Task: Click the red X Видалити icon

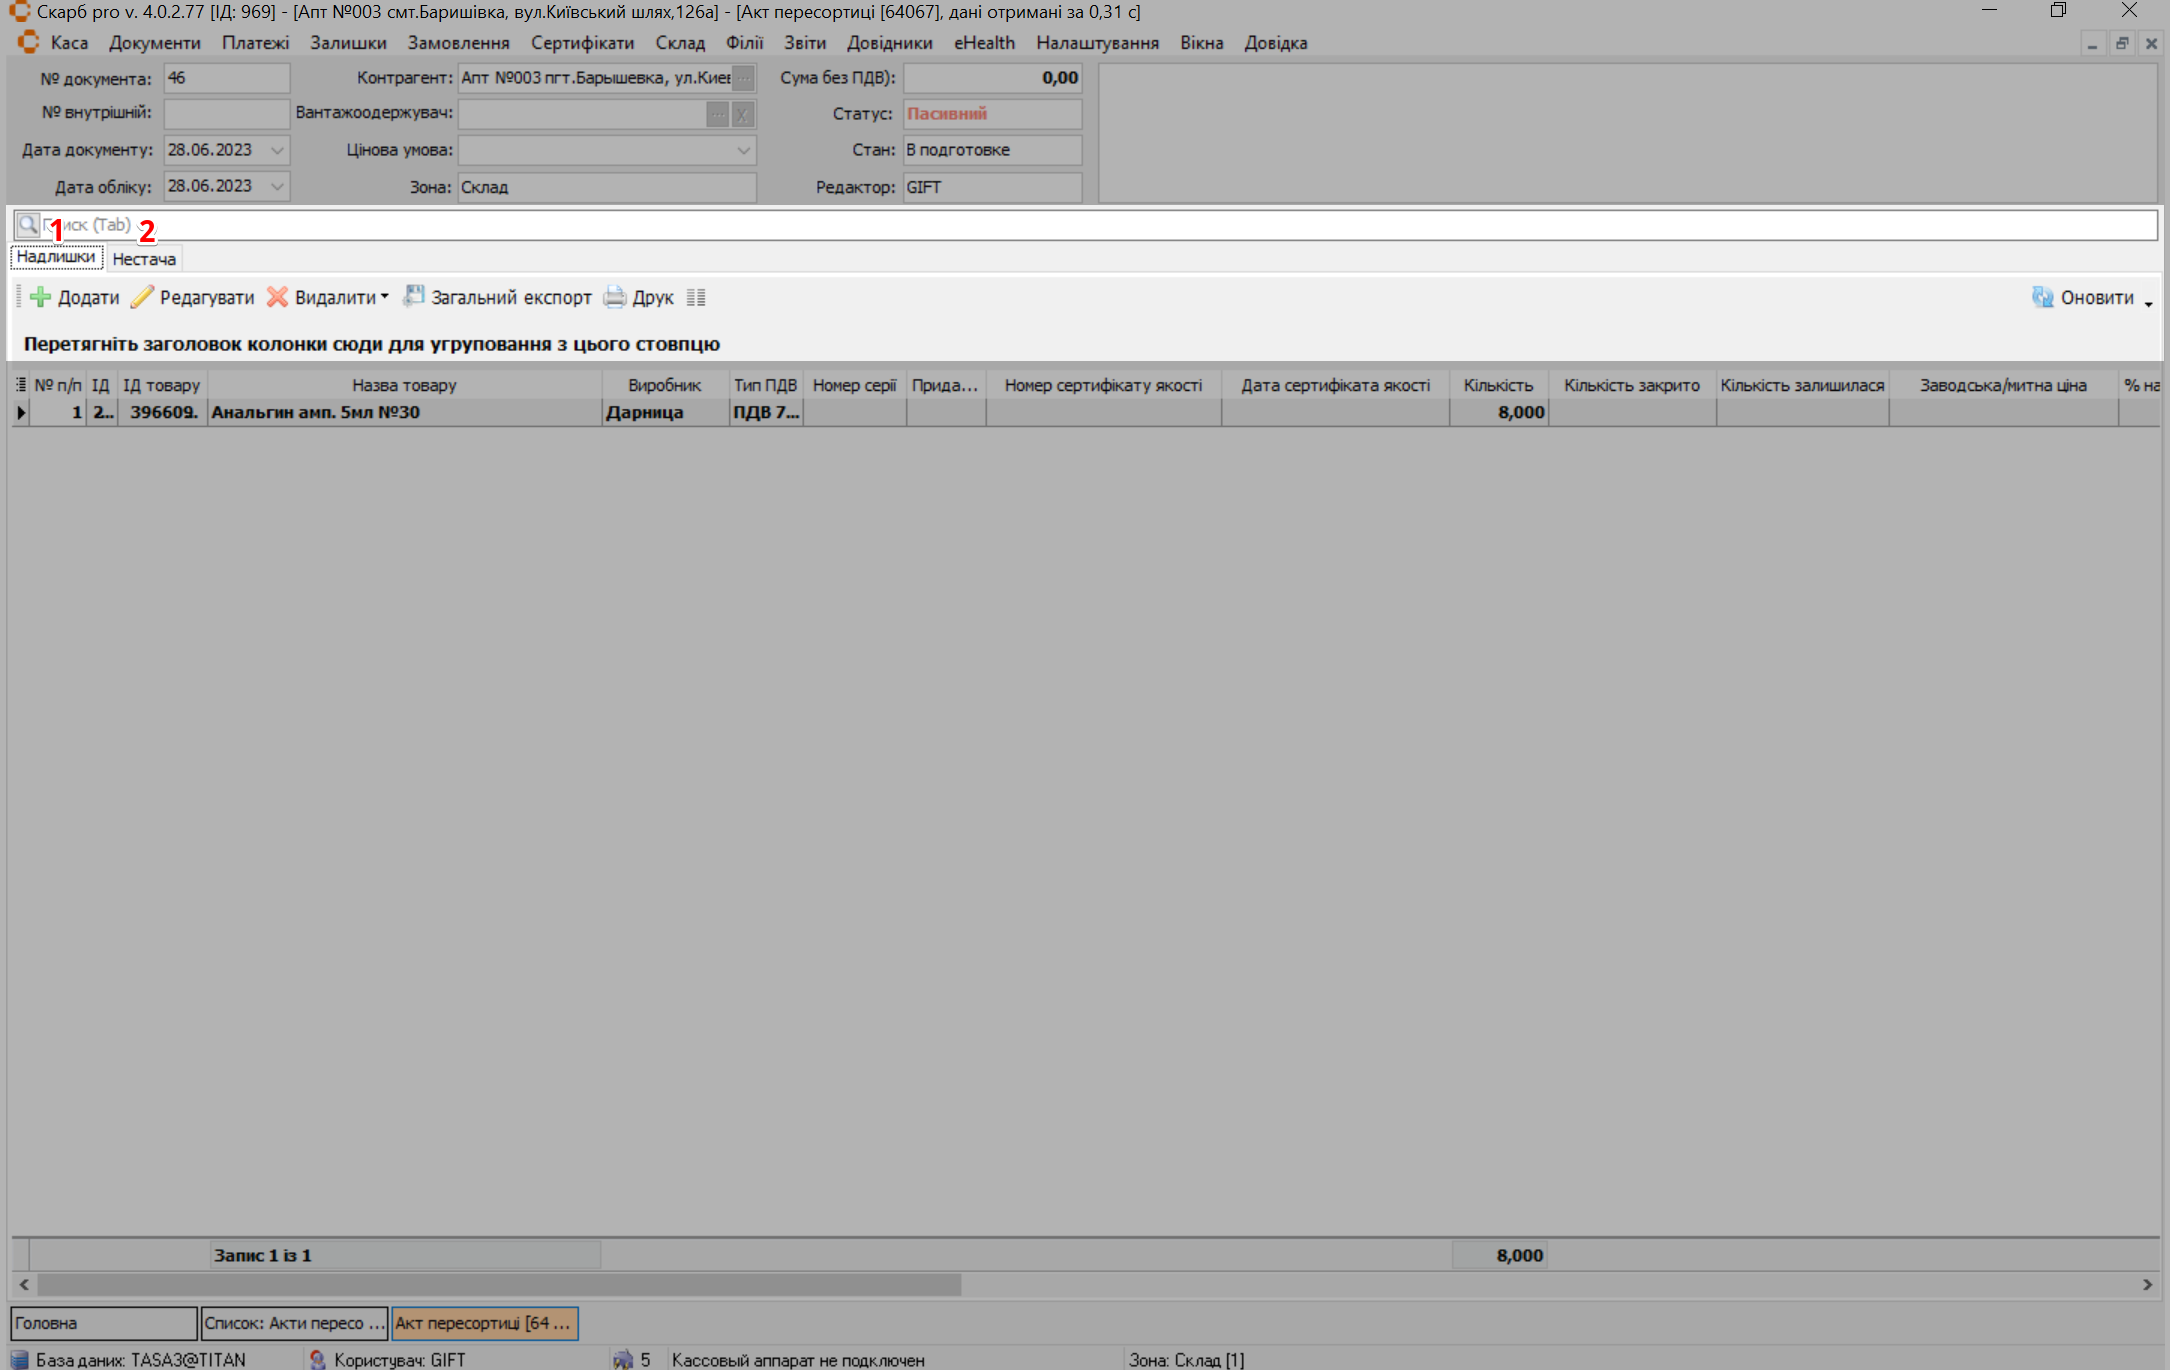Action: [x=277, y=297]
